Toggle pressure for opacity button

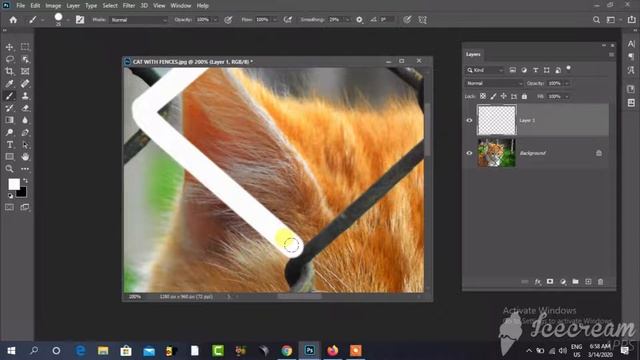(228, 20)
